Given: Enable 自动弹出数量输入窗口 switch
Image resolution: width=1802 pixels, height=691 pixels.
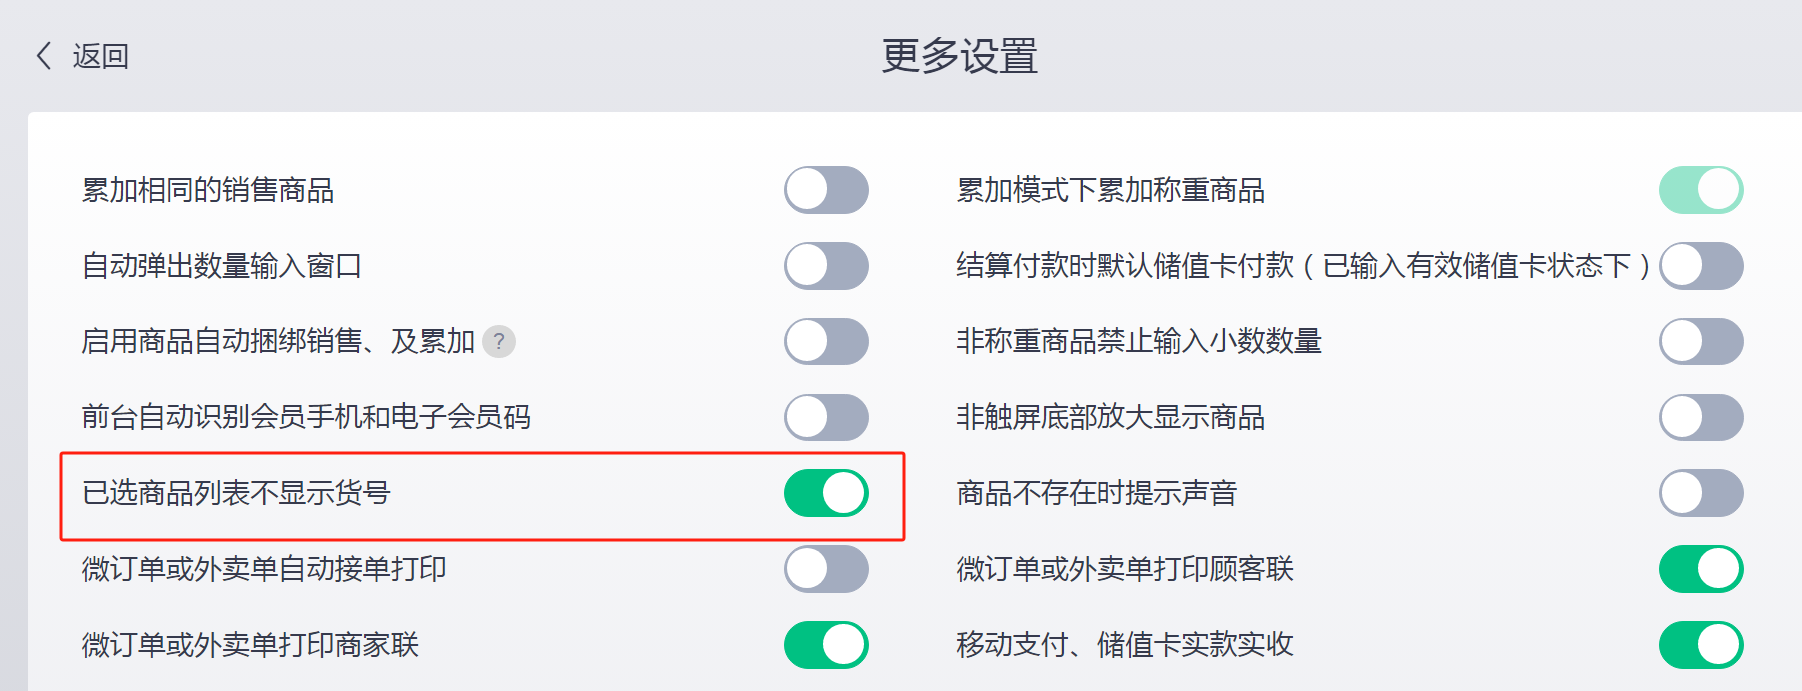Looking at the screenshot, I should (x=826, y=266).
